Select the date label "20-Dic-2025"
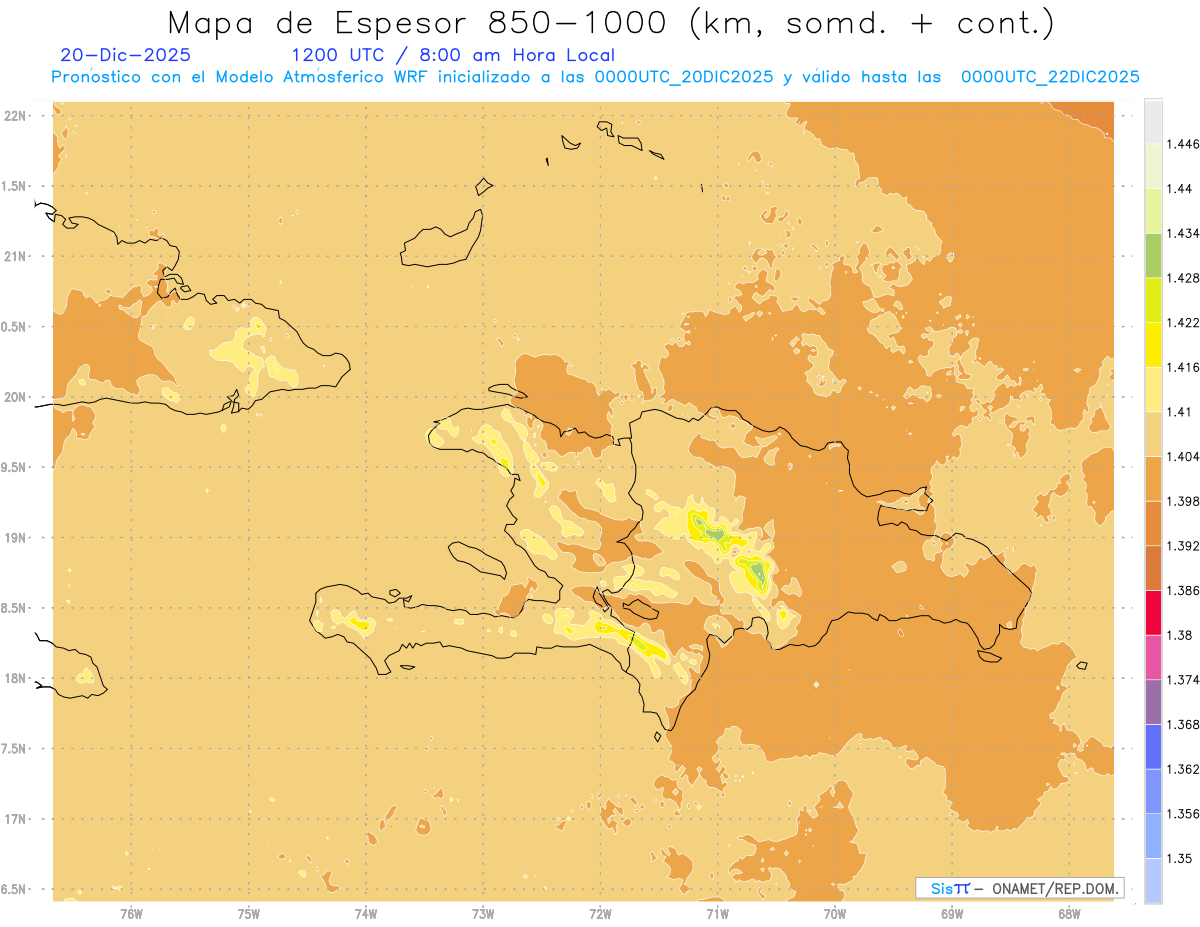The height and width of the screenshot is (927, 1200). click(x=126, y=55)
